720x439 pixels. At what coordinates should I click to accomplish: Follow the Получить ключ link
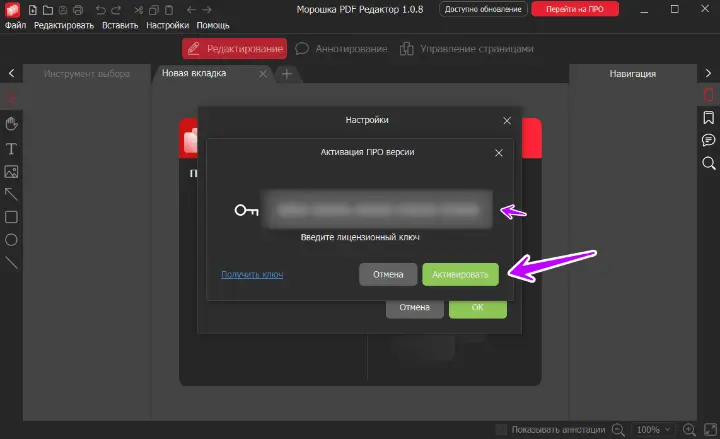(x=252, y=275)
